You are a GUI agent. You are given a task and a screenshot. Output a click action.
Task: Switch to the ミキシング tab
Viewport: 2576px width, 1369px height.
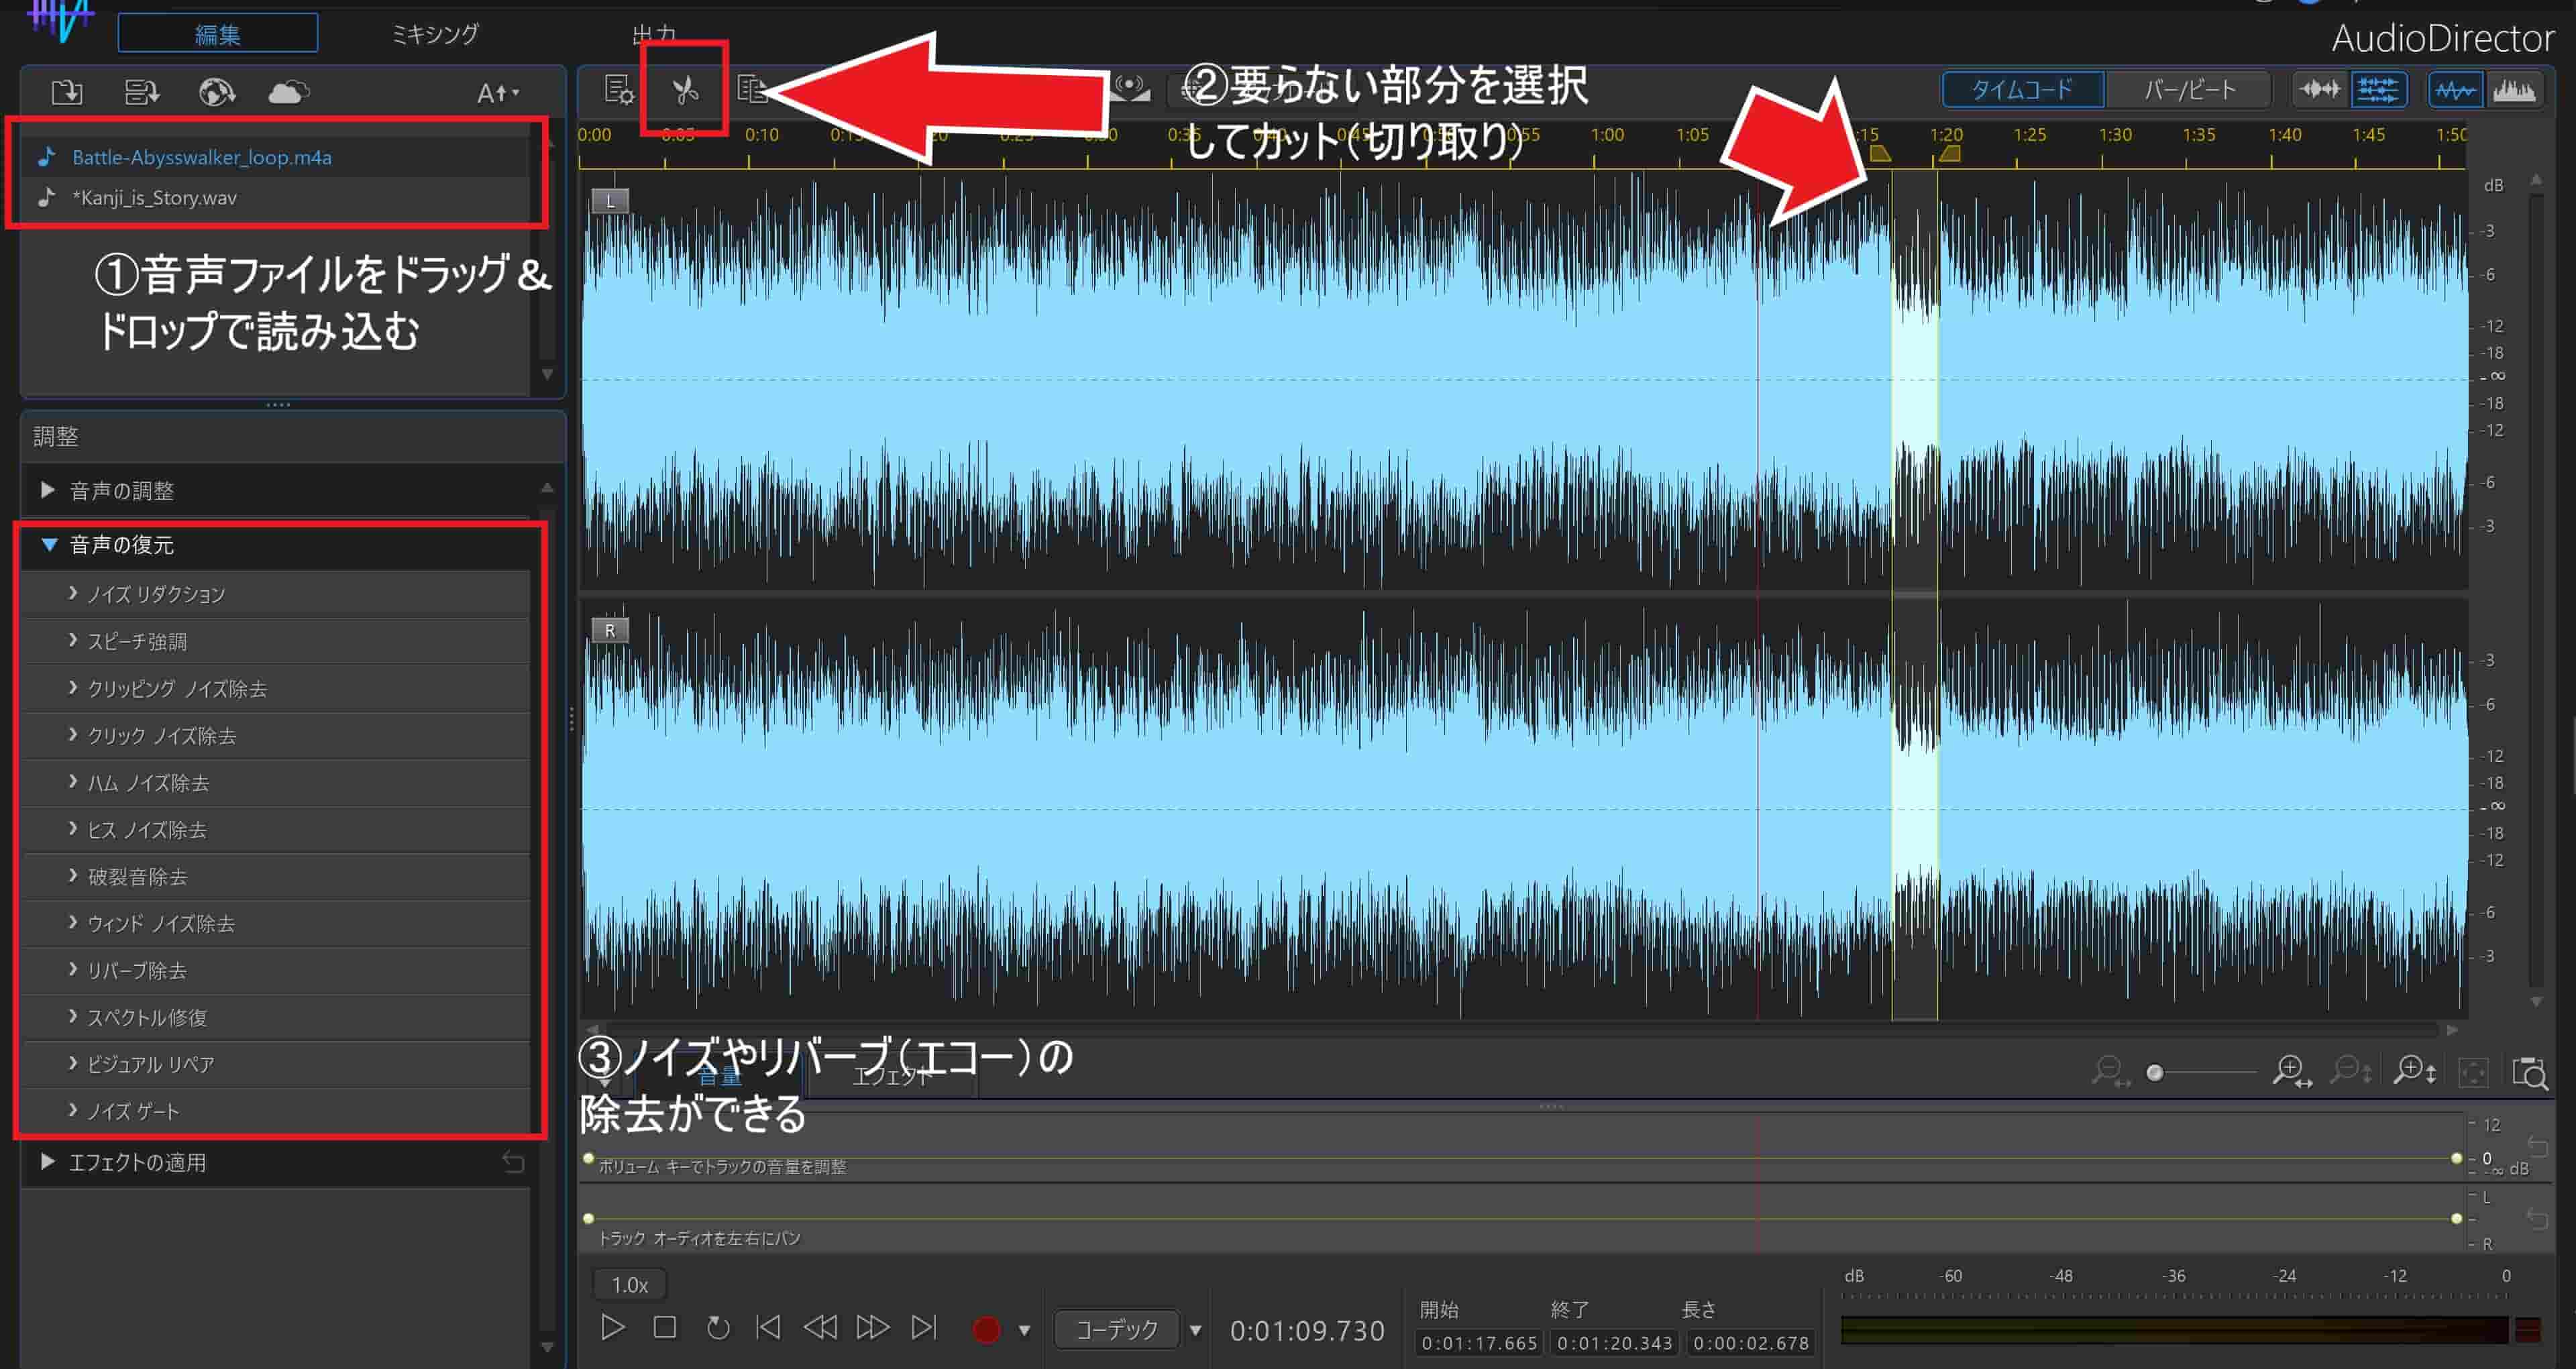434,33
